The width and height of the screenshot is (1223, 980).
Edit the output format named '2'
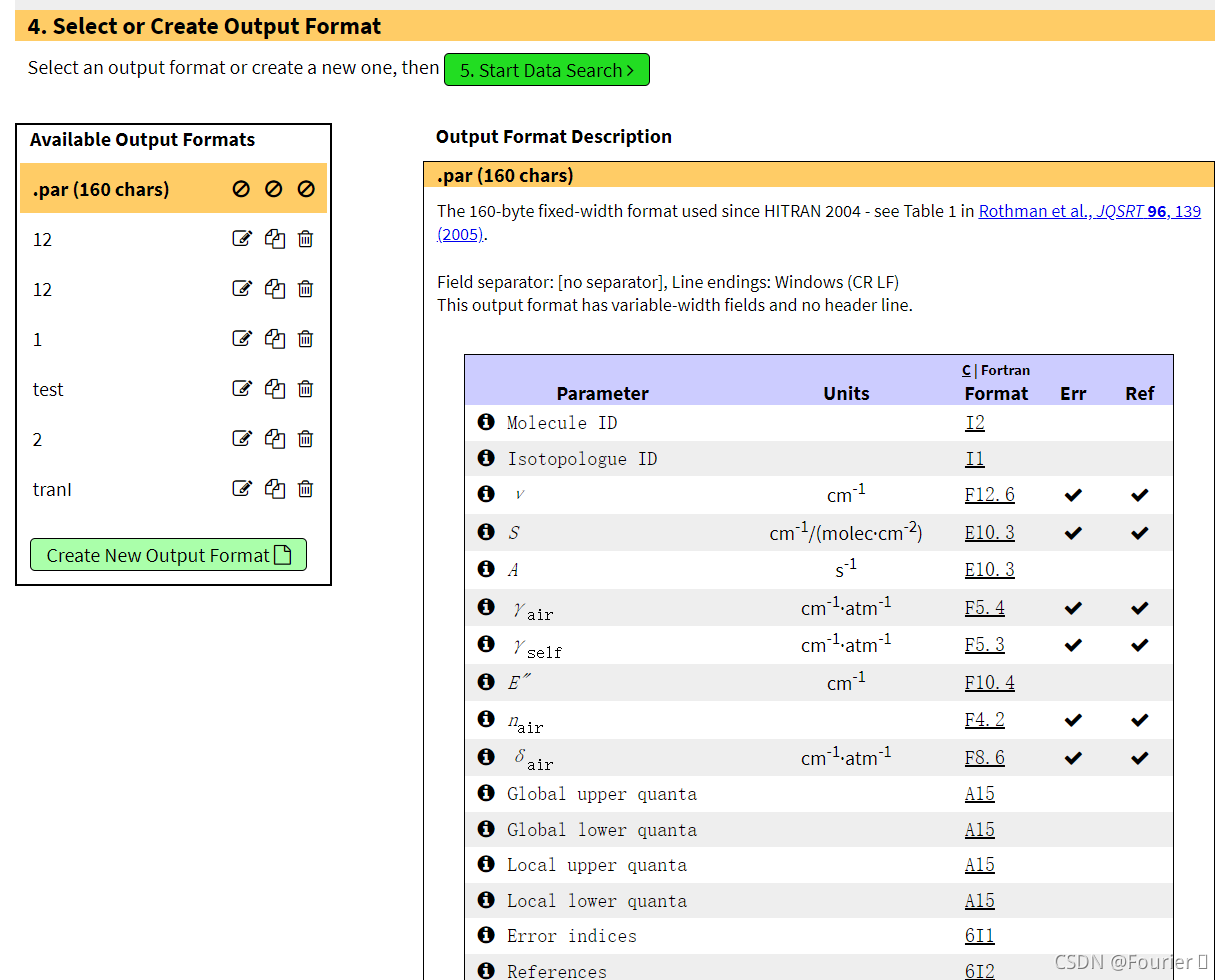click(x=242, y=438)
